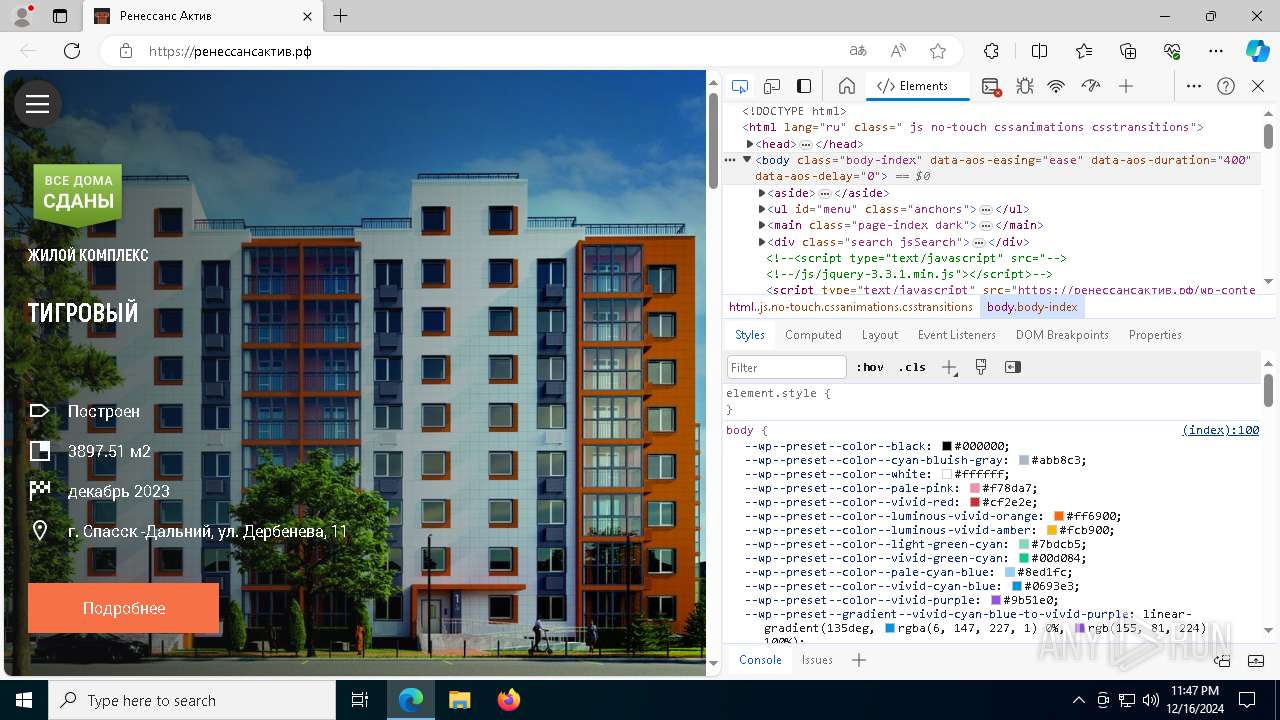Expand the main page-index node
Screen dimensions: 1280x720
tap(762, 225)
